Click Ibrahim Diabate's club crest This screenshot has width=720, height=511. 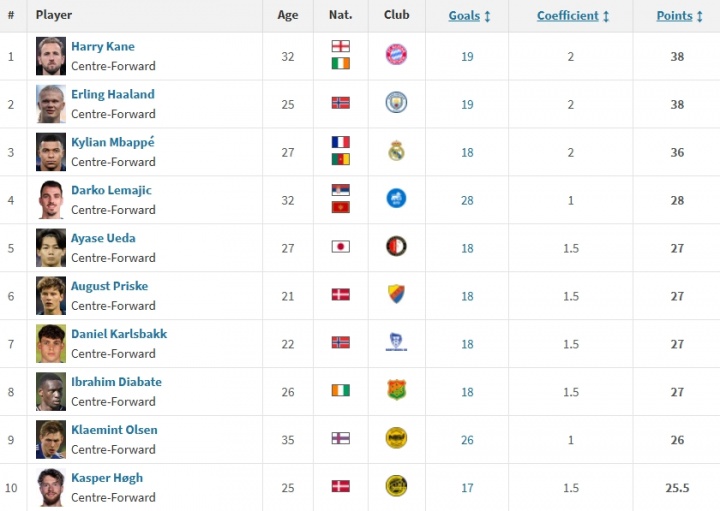(396, 390)
